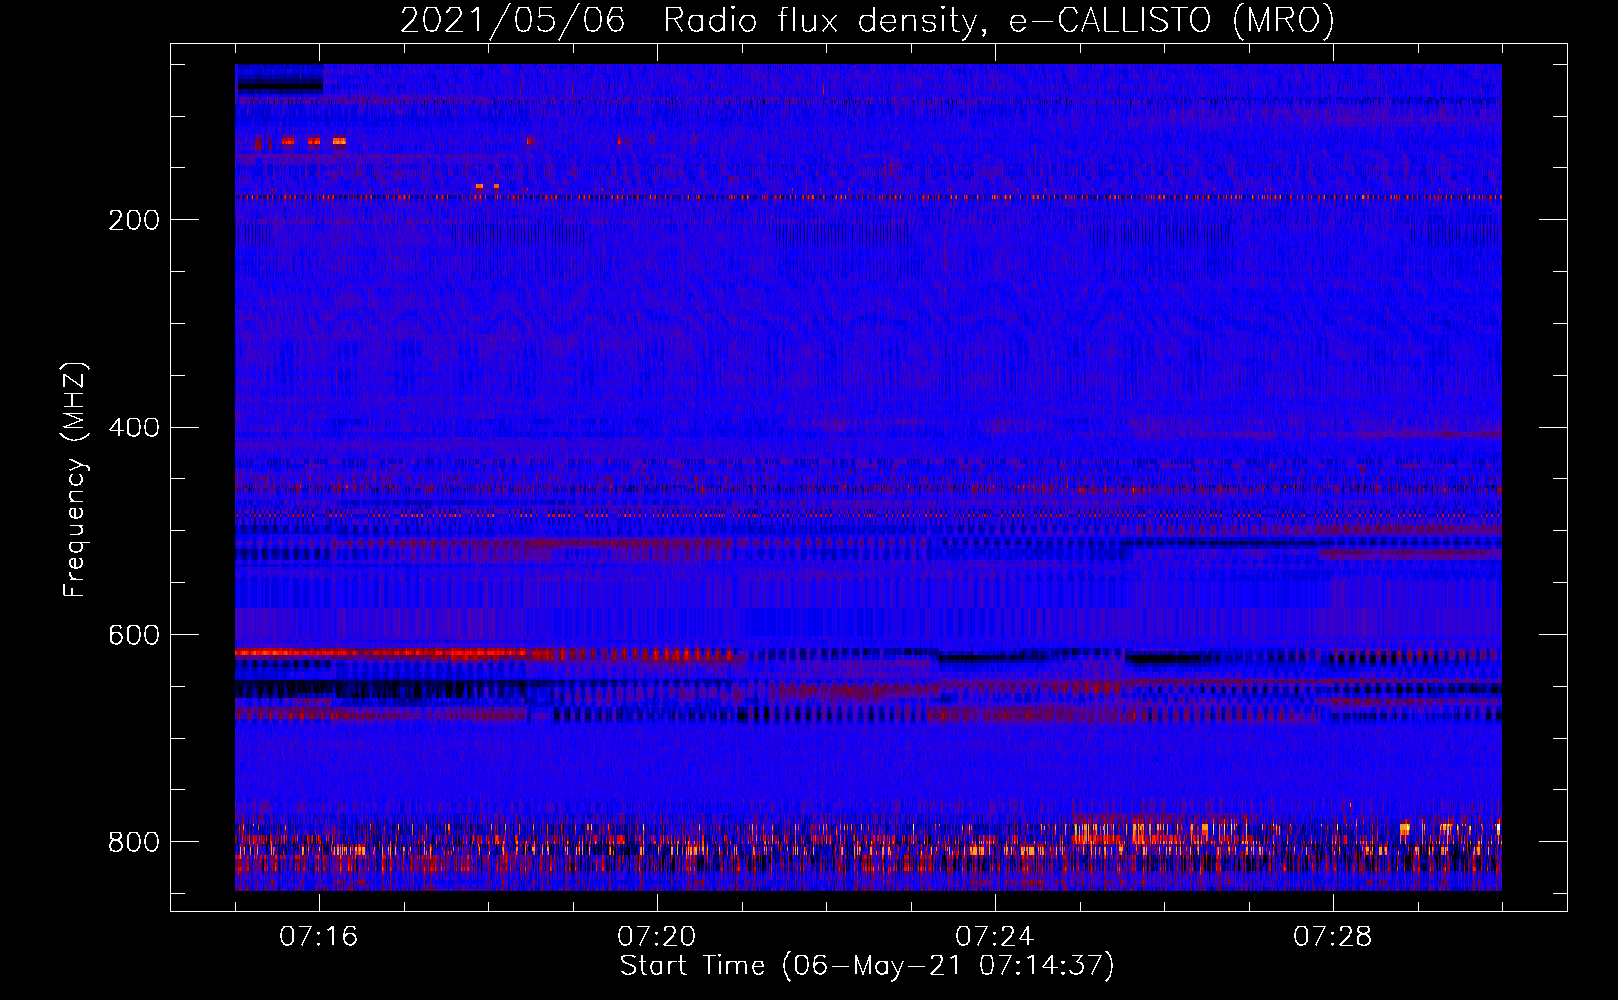1618x1000 pixels.
Task: Click the "400" frequency tick label
Action: (x=133, y=428)
